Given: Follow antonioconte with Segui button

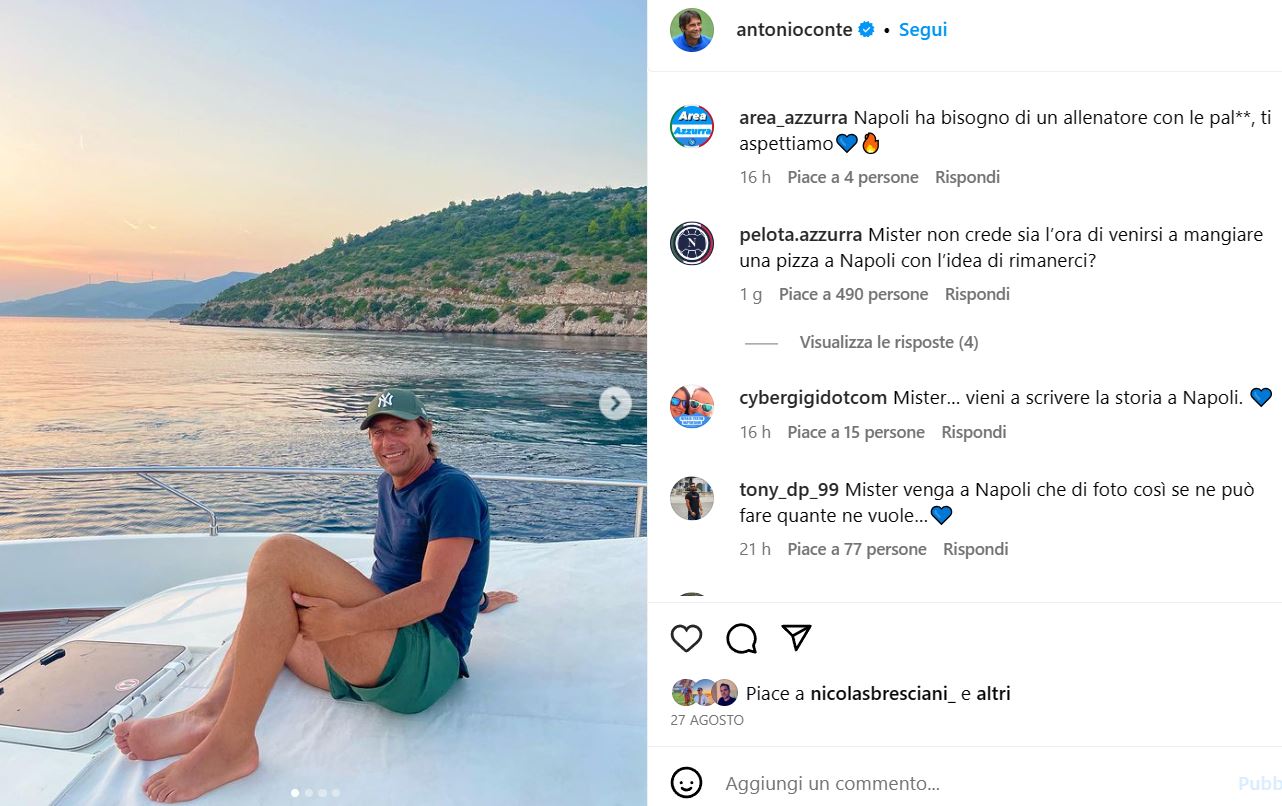Looking at the screenshot, I should click(x=922, y=30).
